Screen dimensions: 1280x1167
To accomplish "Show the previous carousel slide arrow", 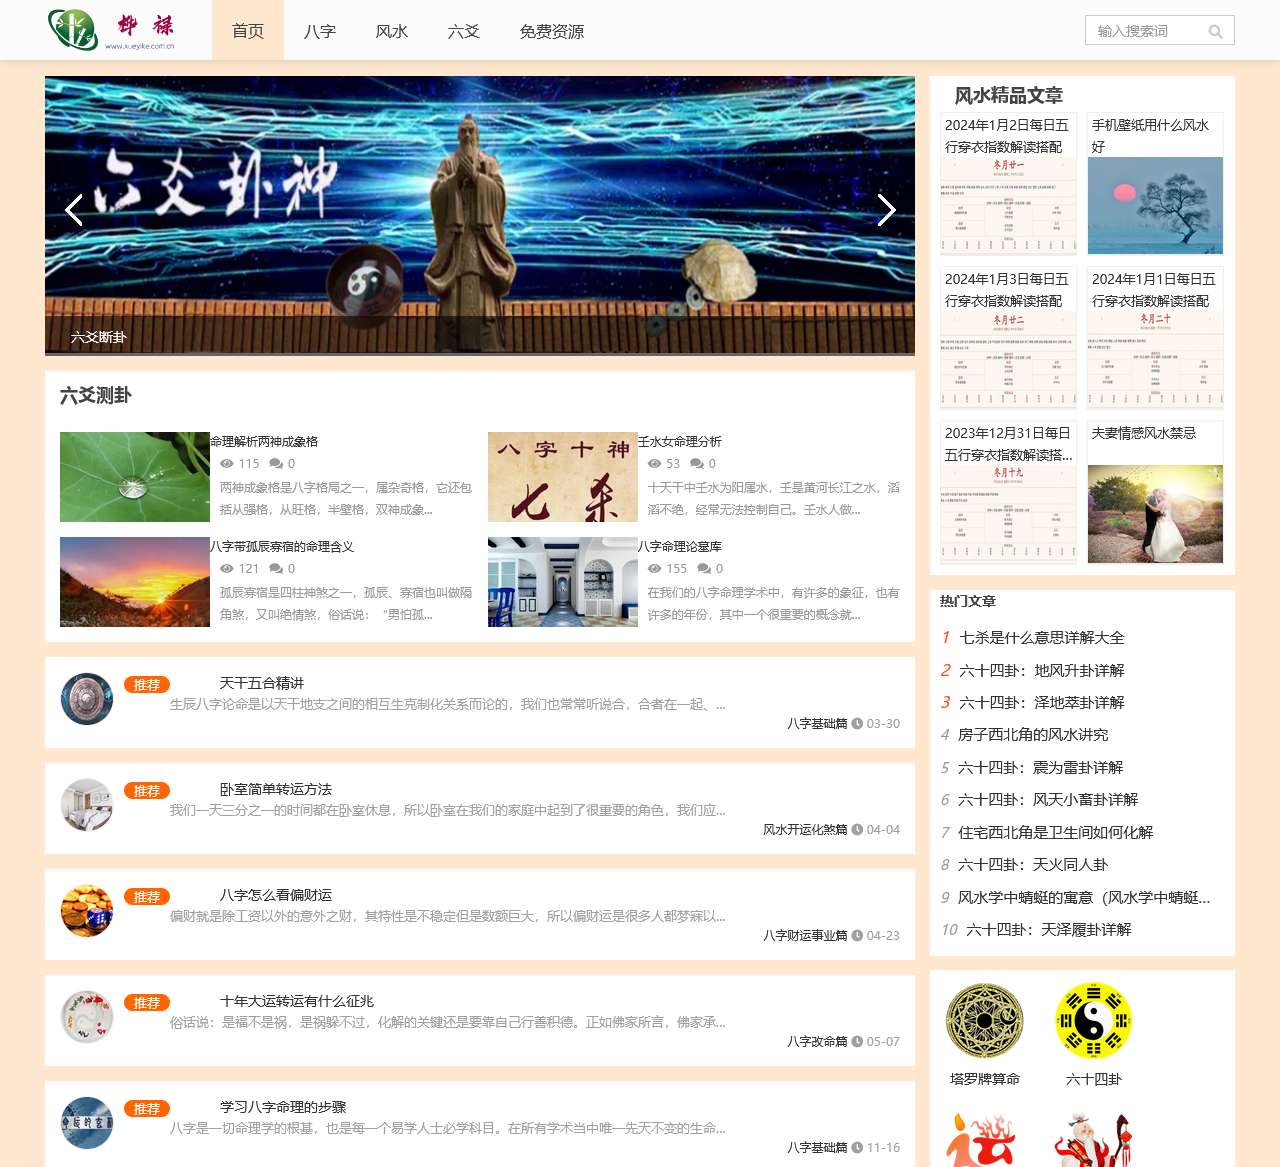I will click(73, 210).
